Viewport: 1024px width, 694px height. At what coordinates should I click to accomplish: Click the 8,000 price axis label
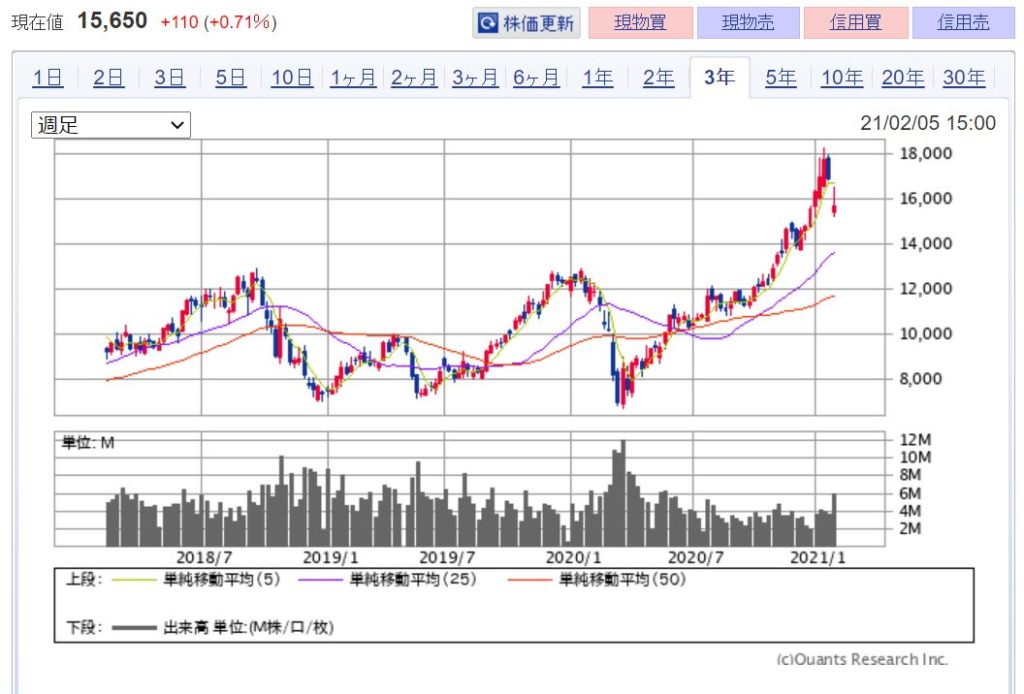(920, 379)
